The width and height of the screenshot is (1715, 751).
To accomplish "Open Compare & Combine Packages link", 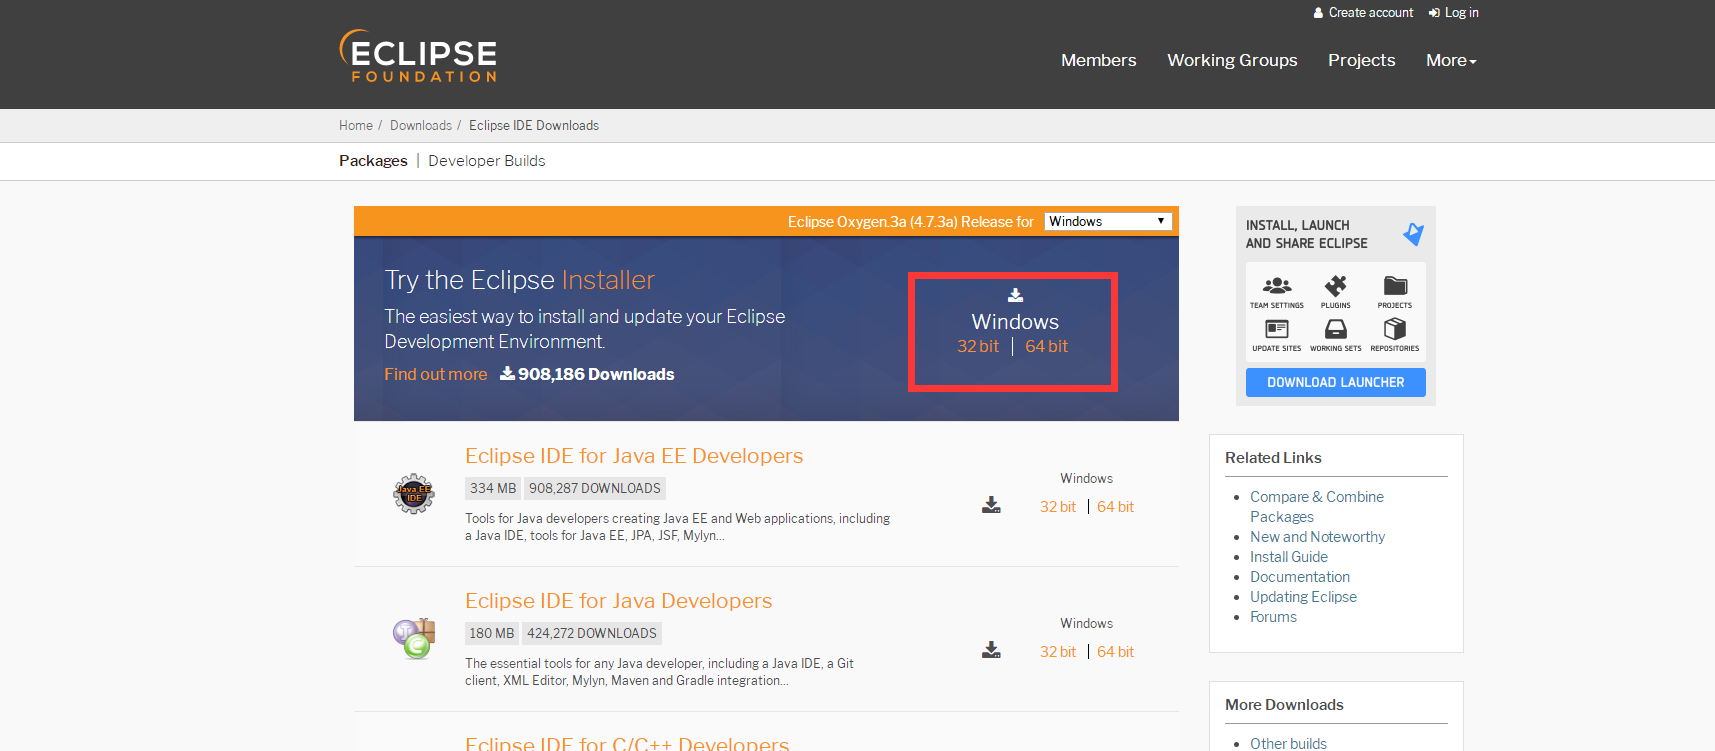I will click(1316, 507).
